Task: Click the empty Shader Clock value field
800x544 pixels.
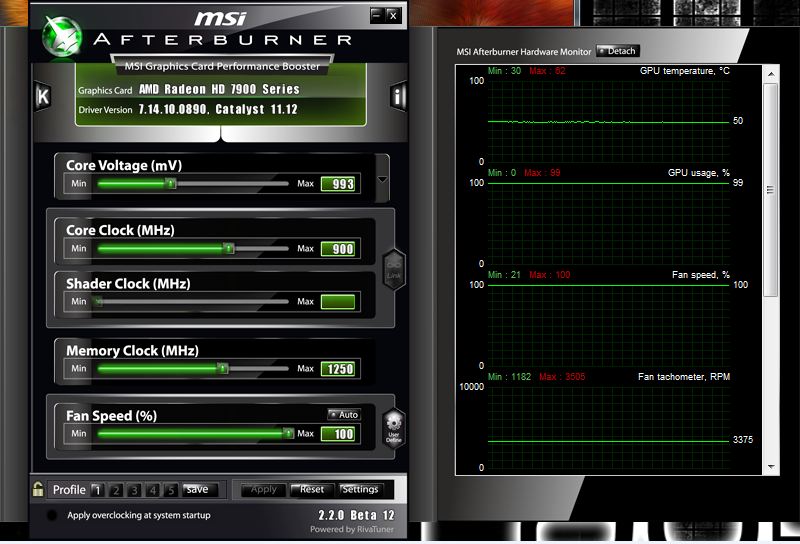Action: click(338, 302)
